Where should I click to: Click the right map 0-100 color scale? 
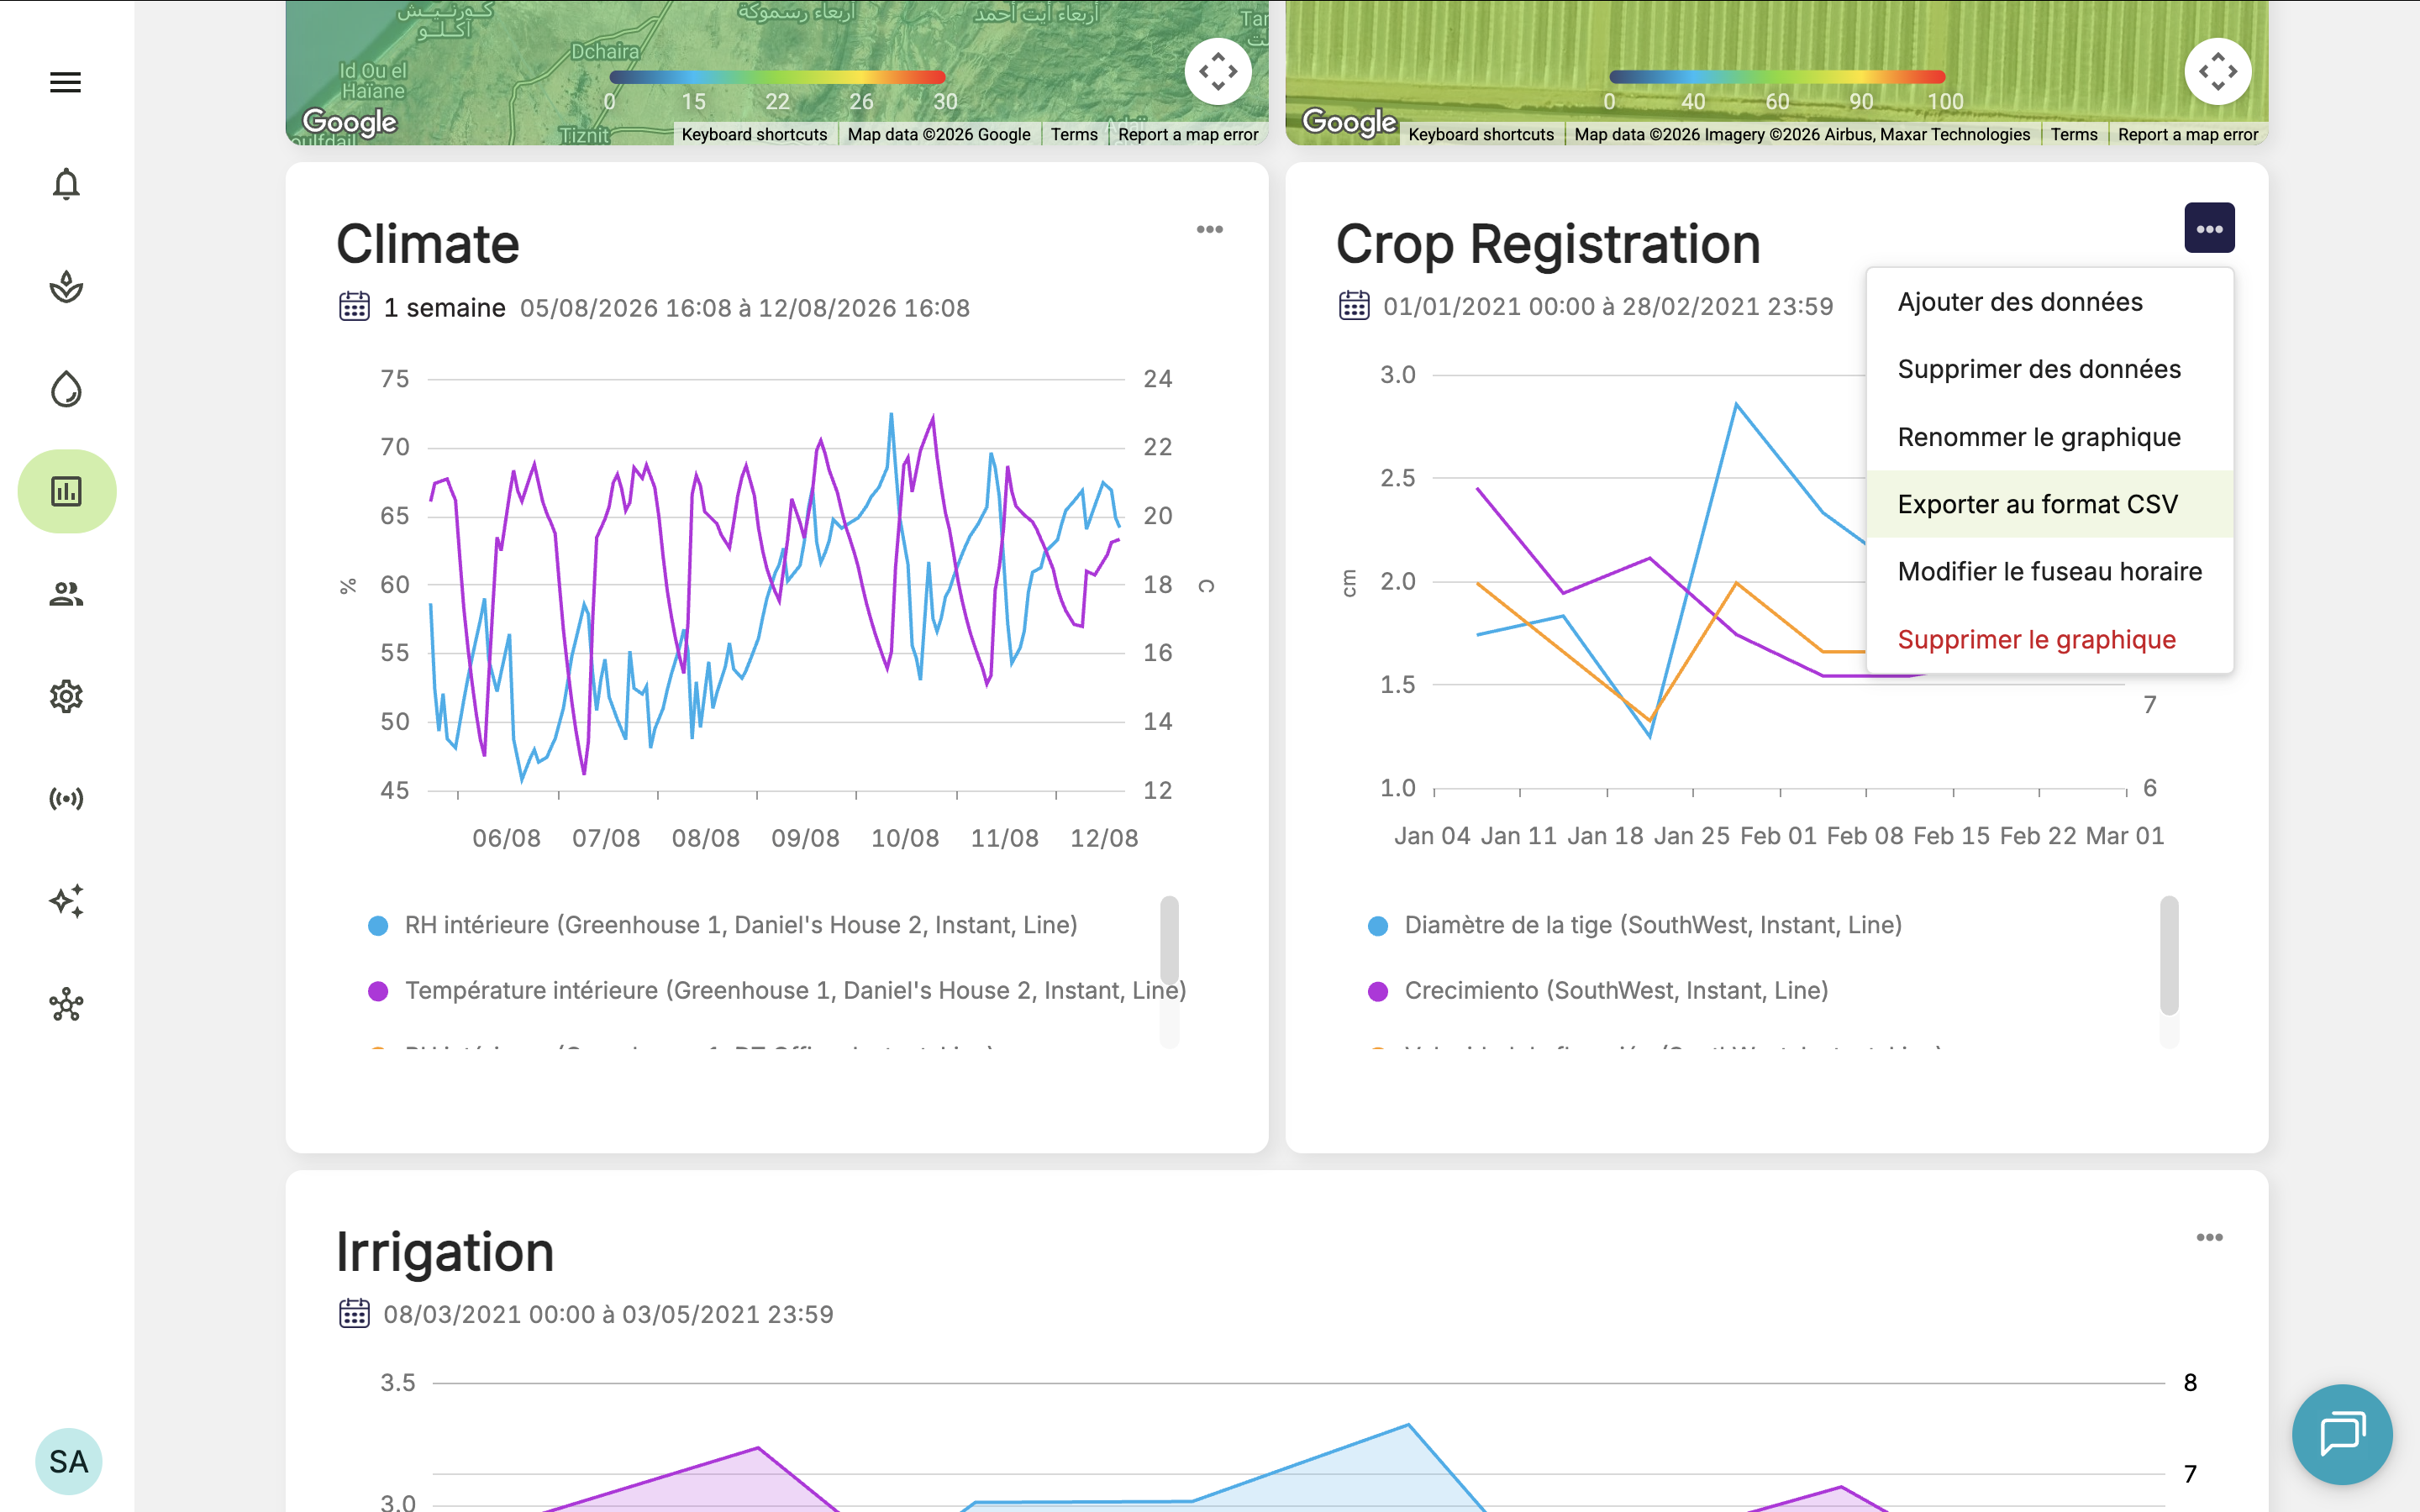[x=1777, y=77]
